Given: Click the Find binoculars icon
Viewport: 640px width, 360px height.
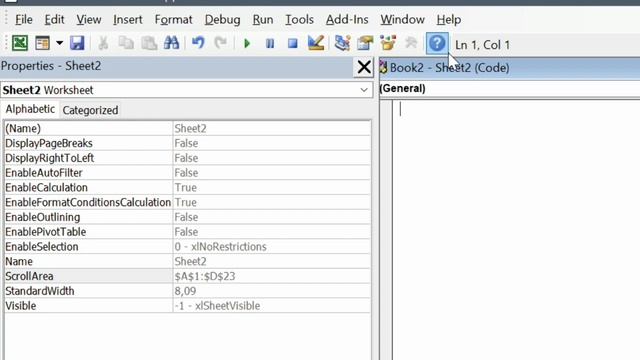Looking at the screenshot, I should tap(171, 43).
